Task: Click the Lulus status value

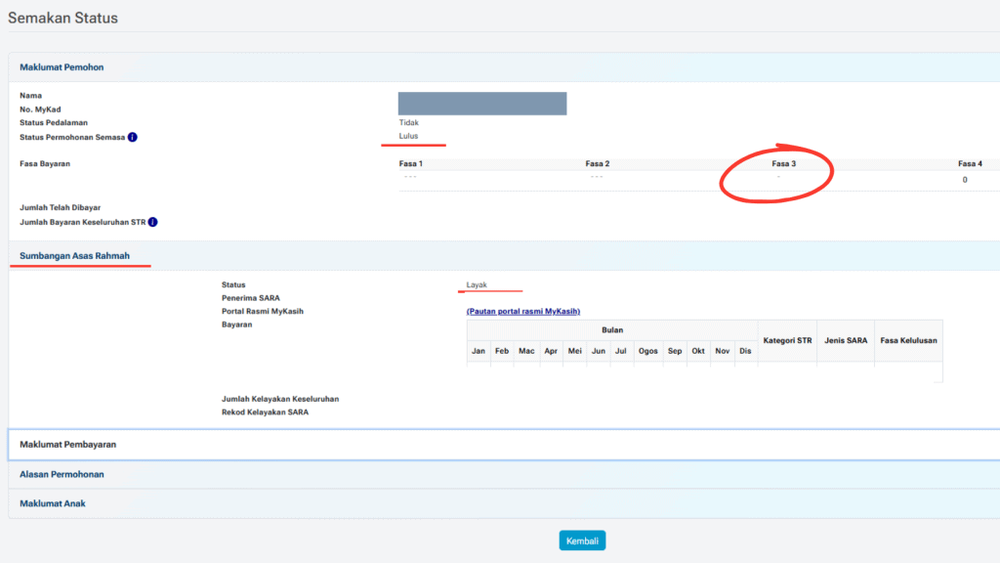Action: 409,136
